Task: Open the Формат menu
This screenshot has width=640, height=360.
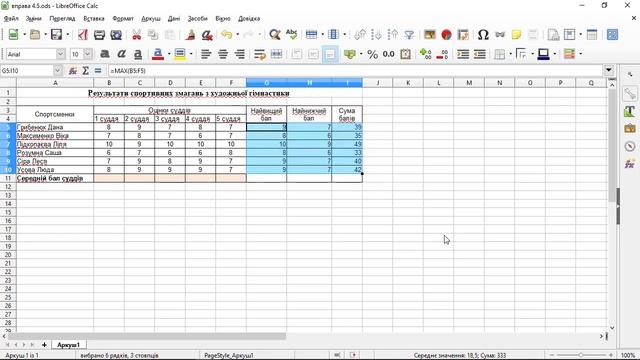Action: pyautogui.click(x=123, y=19)
